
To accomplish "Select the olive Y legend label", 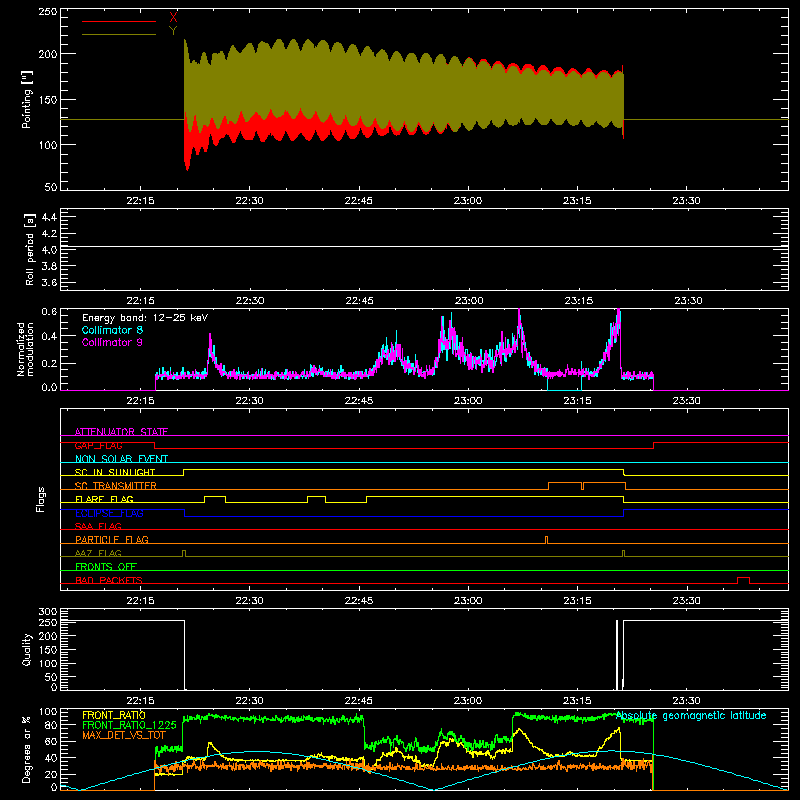I will 173,31.
